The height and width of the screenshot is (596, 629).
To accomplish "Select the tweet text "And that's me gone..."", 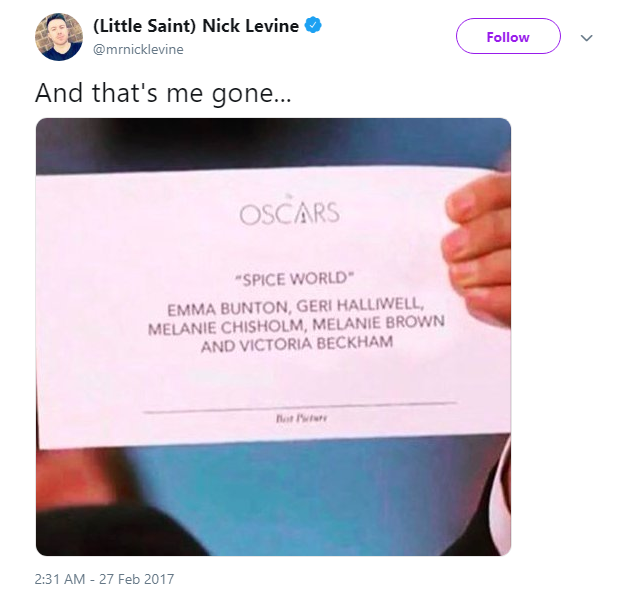I will [x=163, y=93].
